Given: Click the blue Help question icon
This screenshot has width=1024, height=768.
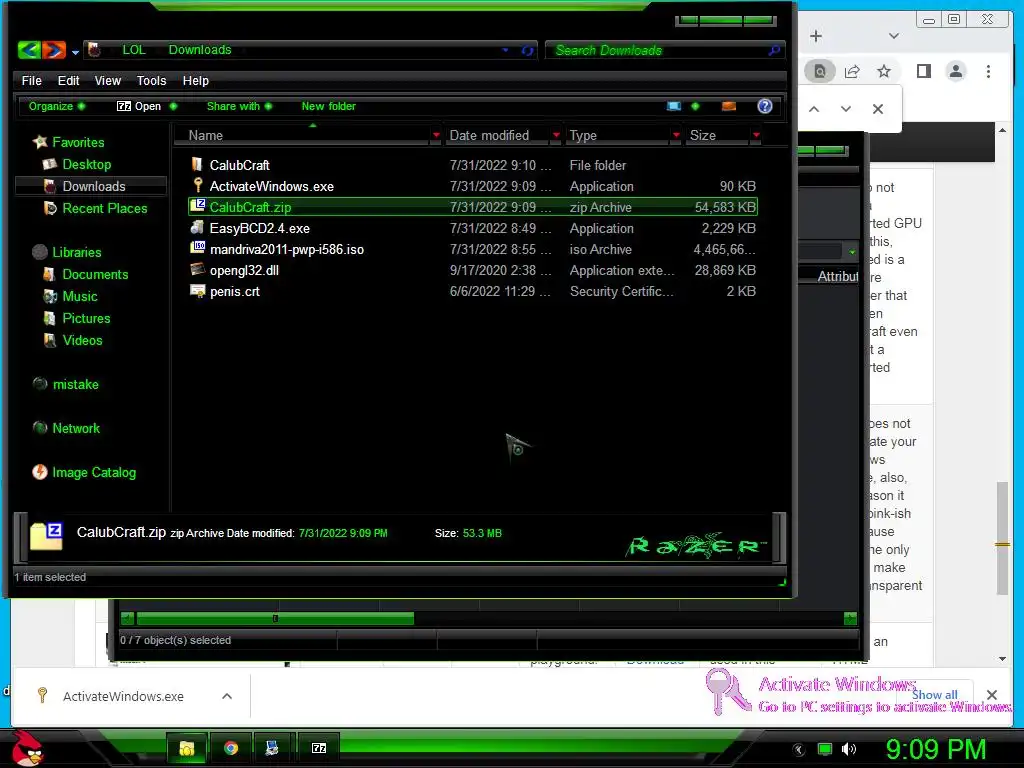Looking at the screenshot, I should coord(765,106).
